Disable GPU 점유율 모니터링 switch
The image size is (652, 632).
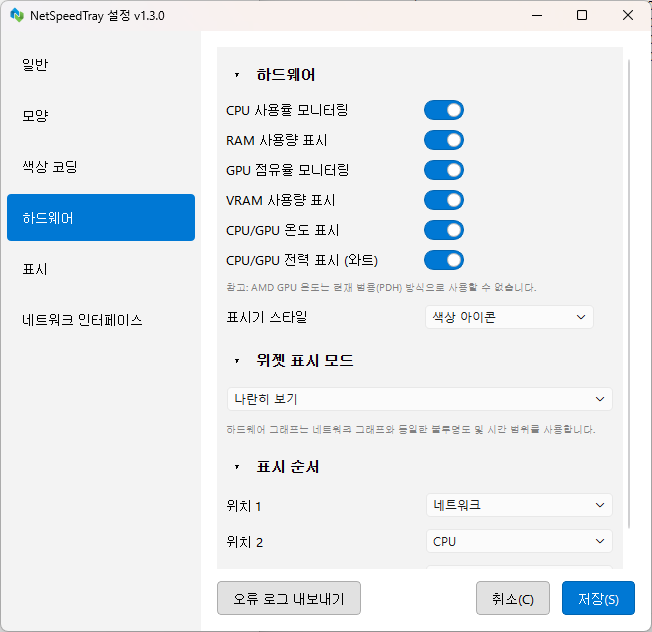click(x=444, y=170)
